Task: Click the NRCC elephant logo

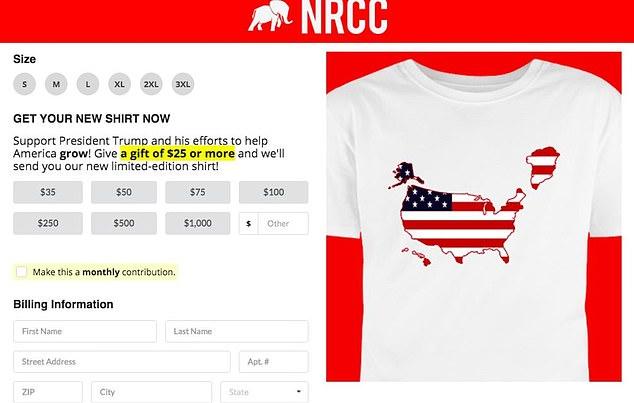Action: pos(270,16)
